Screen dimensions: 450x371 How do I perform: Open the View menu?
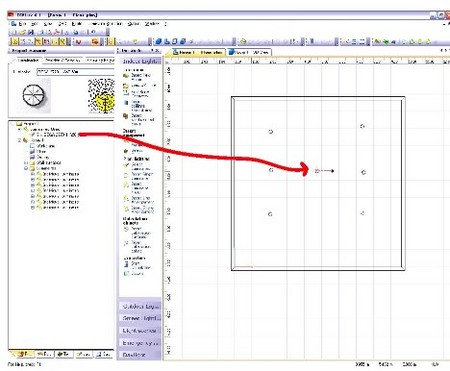click(x=48, y=24)
